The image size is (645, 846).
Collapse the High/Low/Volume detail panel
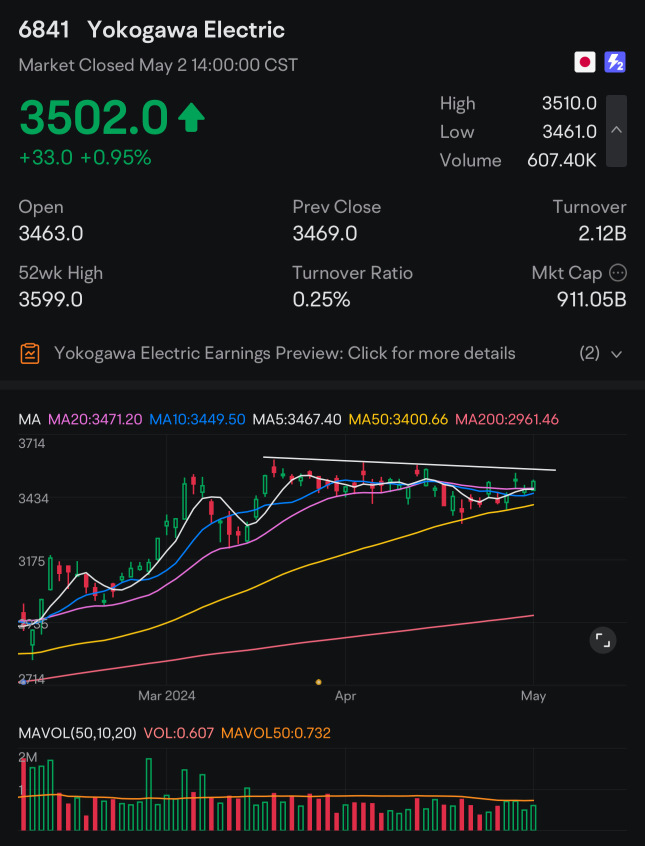pyautogui.click(x=616, y=131)
